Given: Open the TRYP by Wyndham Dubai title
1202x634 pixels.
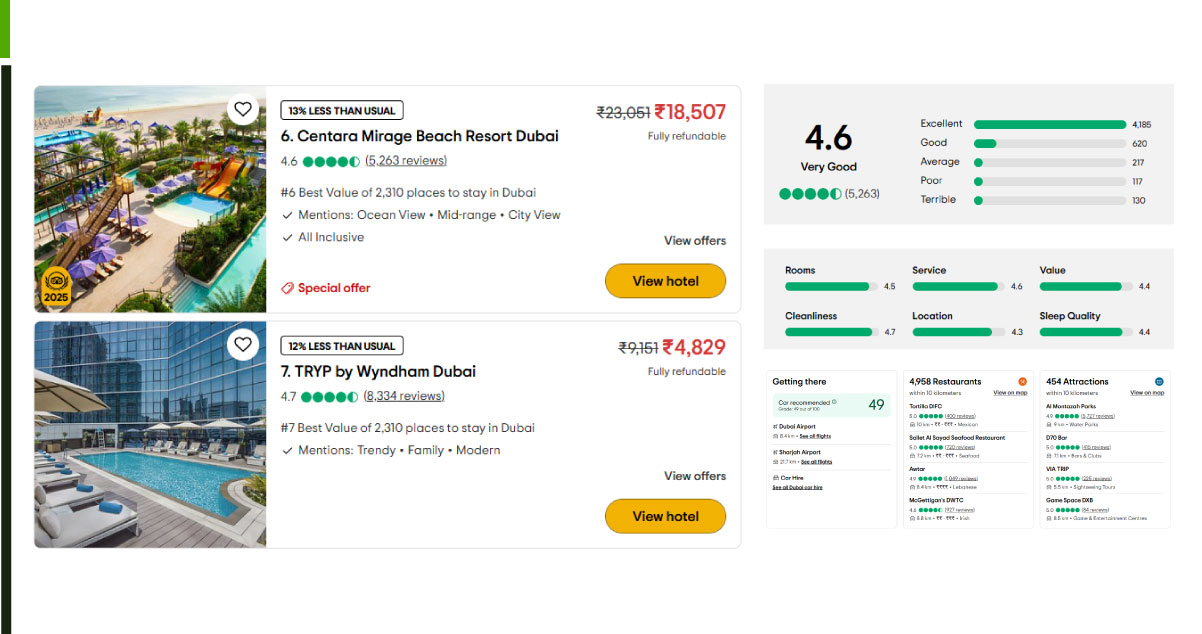Looking at the screenshot, I should [x=378, y=372].
